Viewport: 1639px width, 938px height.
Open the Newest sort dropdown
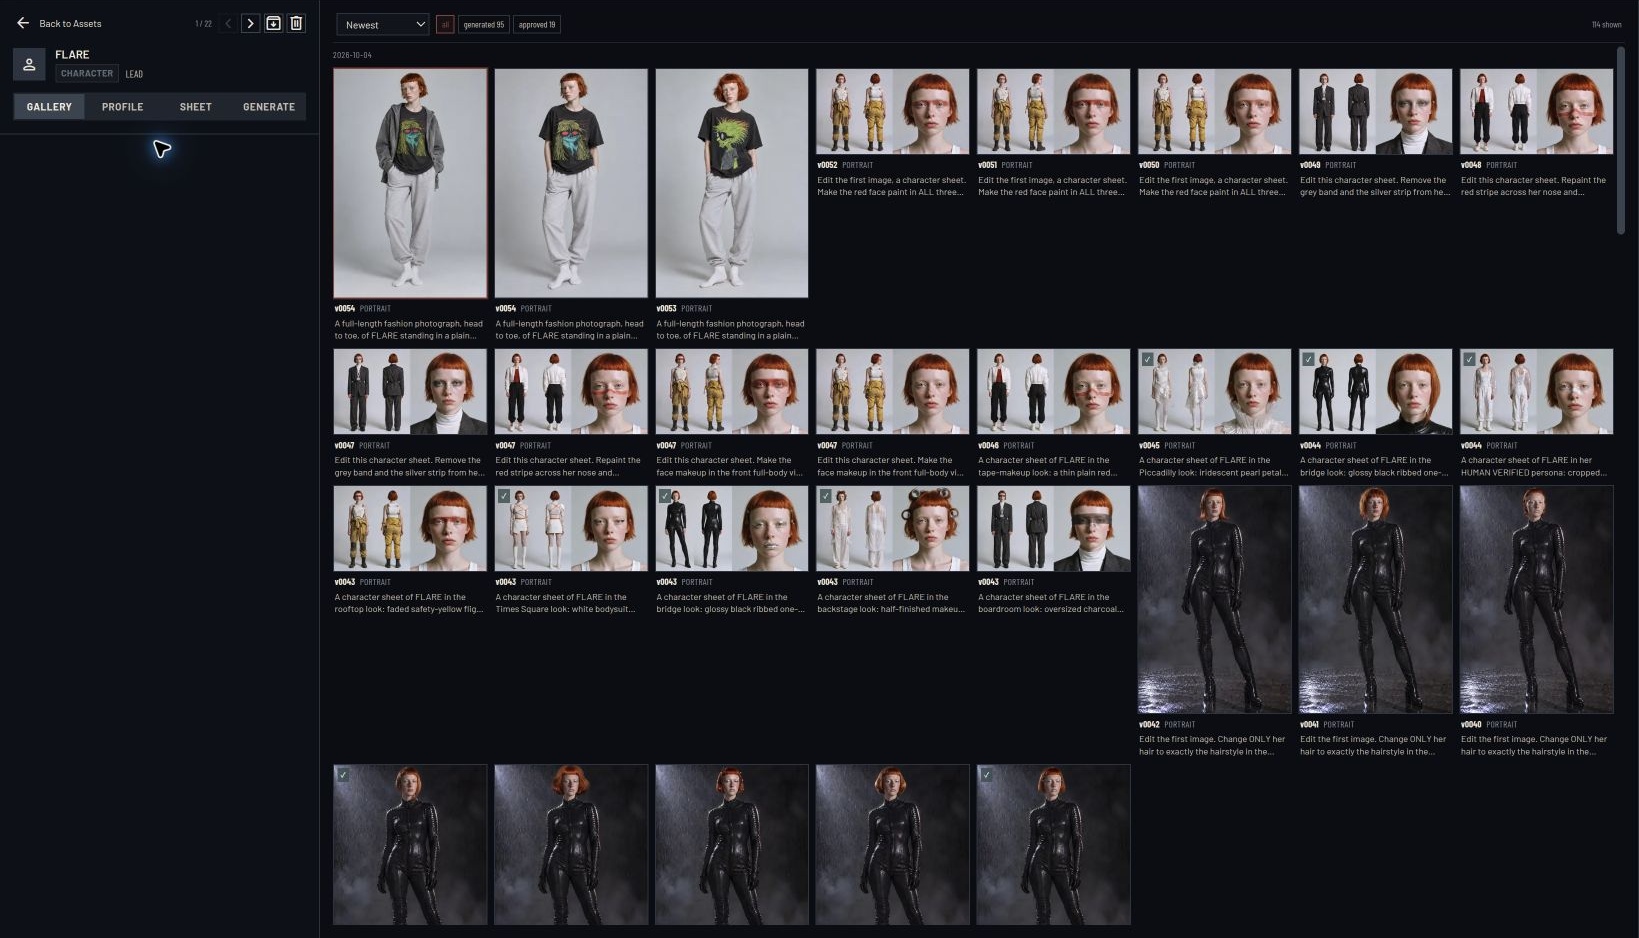[x=383, y=25]
